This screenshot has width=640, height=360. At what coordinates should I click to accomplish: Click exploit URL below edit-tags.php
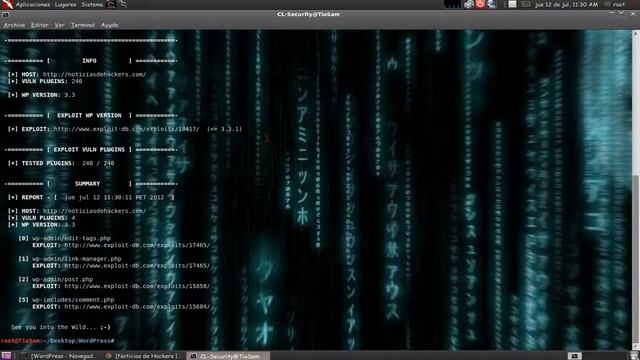point(137,245)
